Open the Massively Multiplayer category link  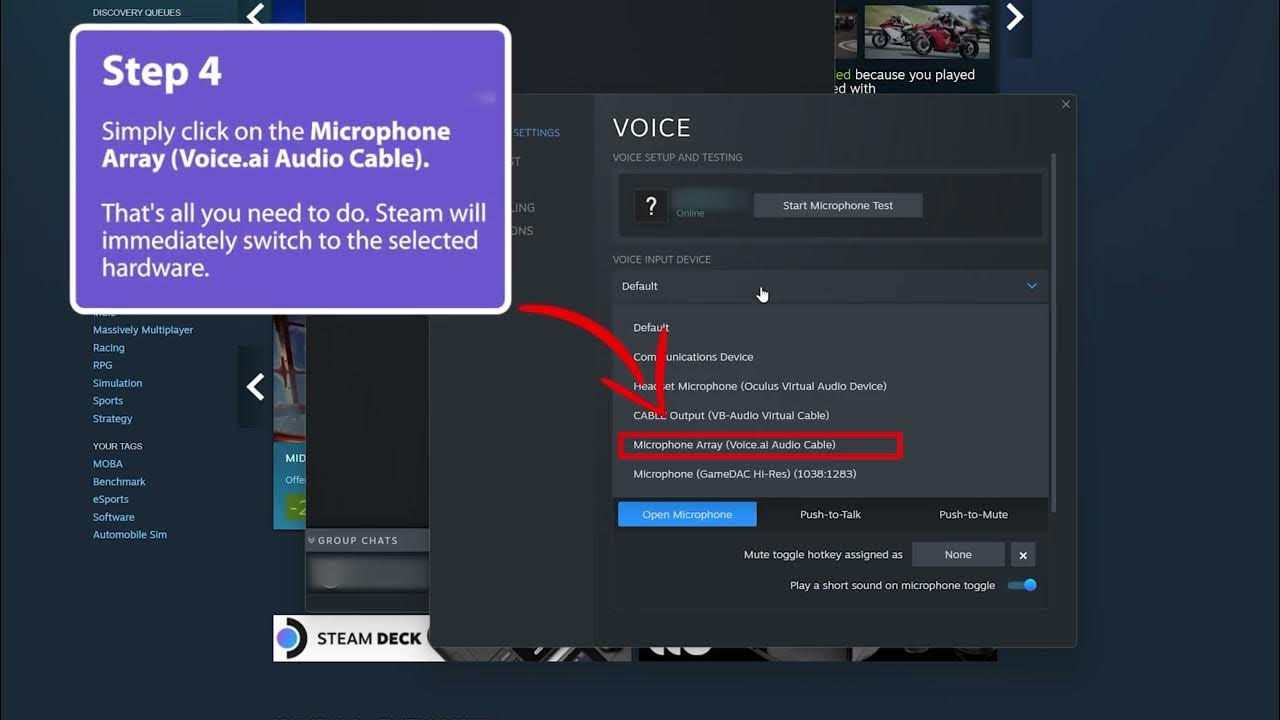[143, 330]
